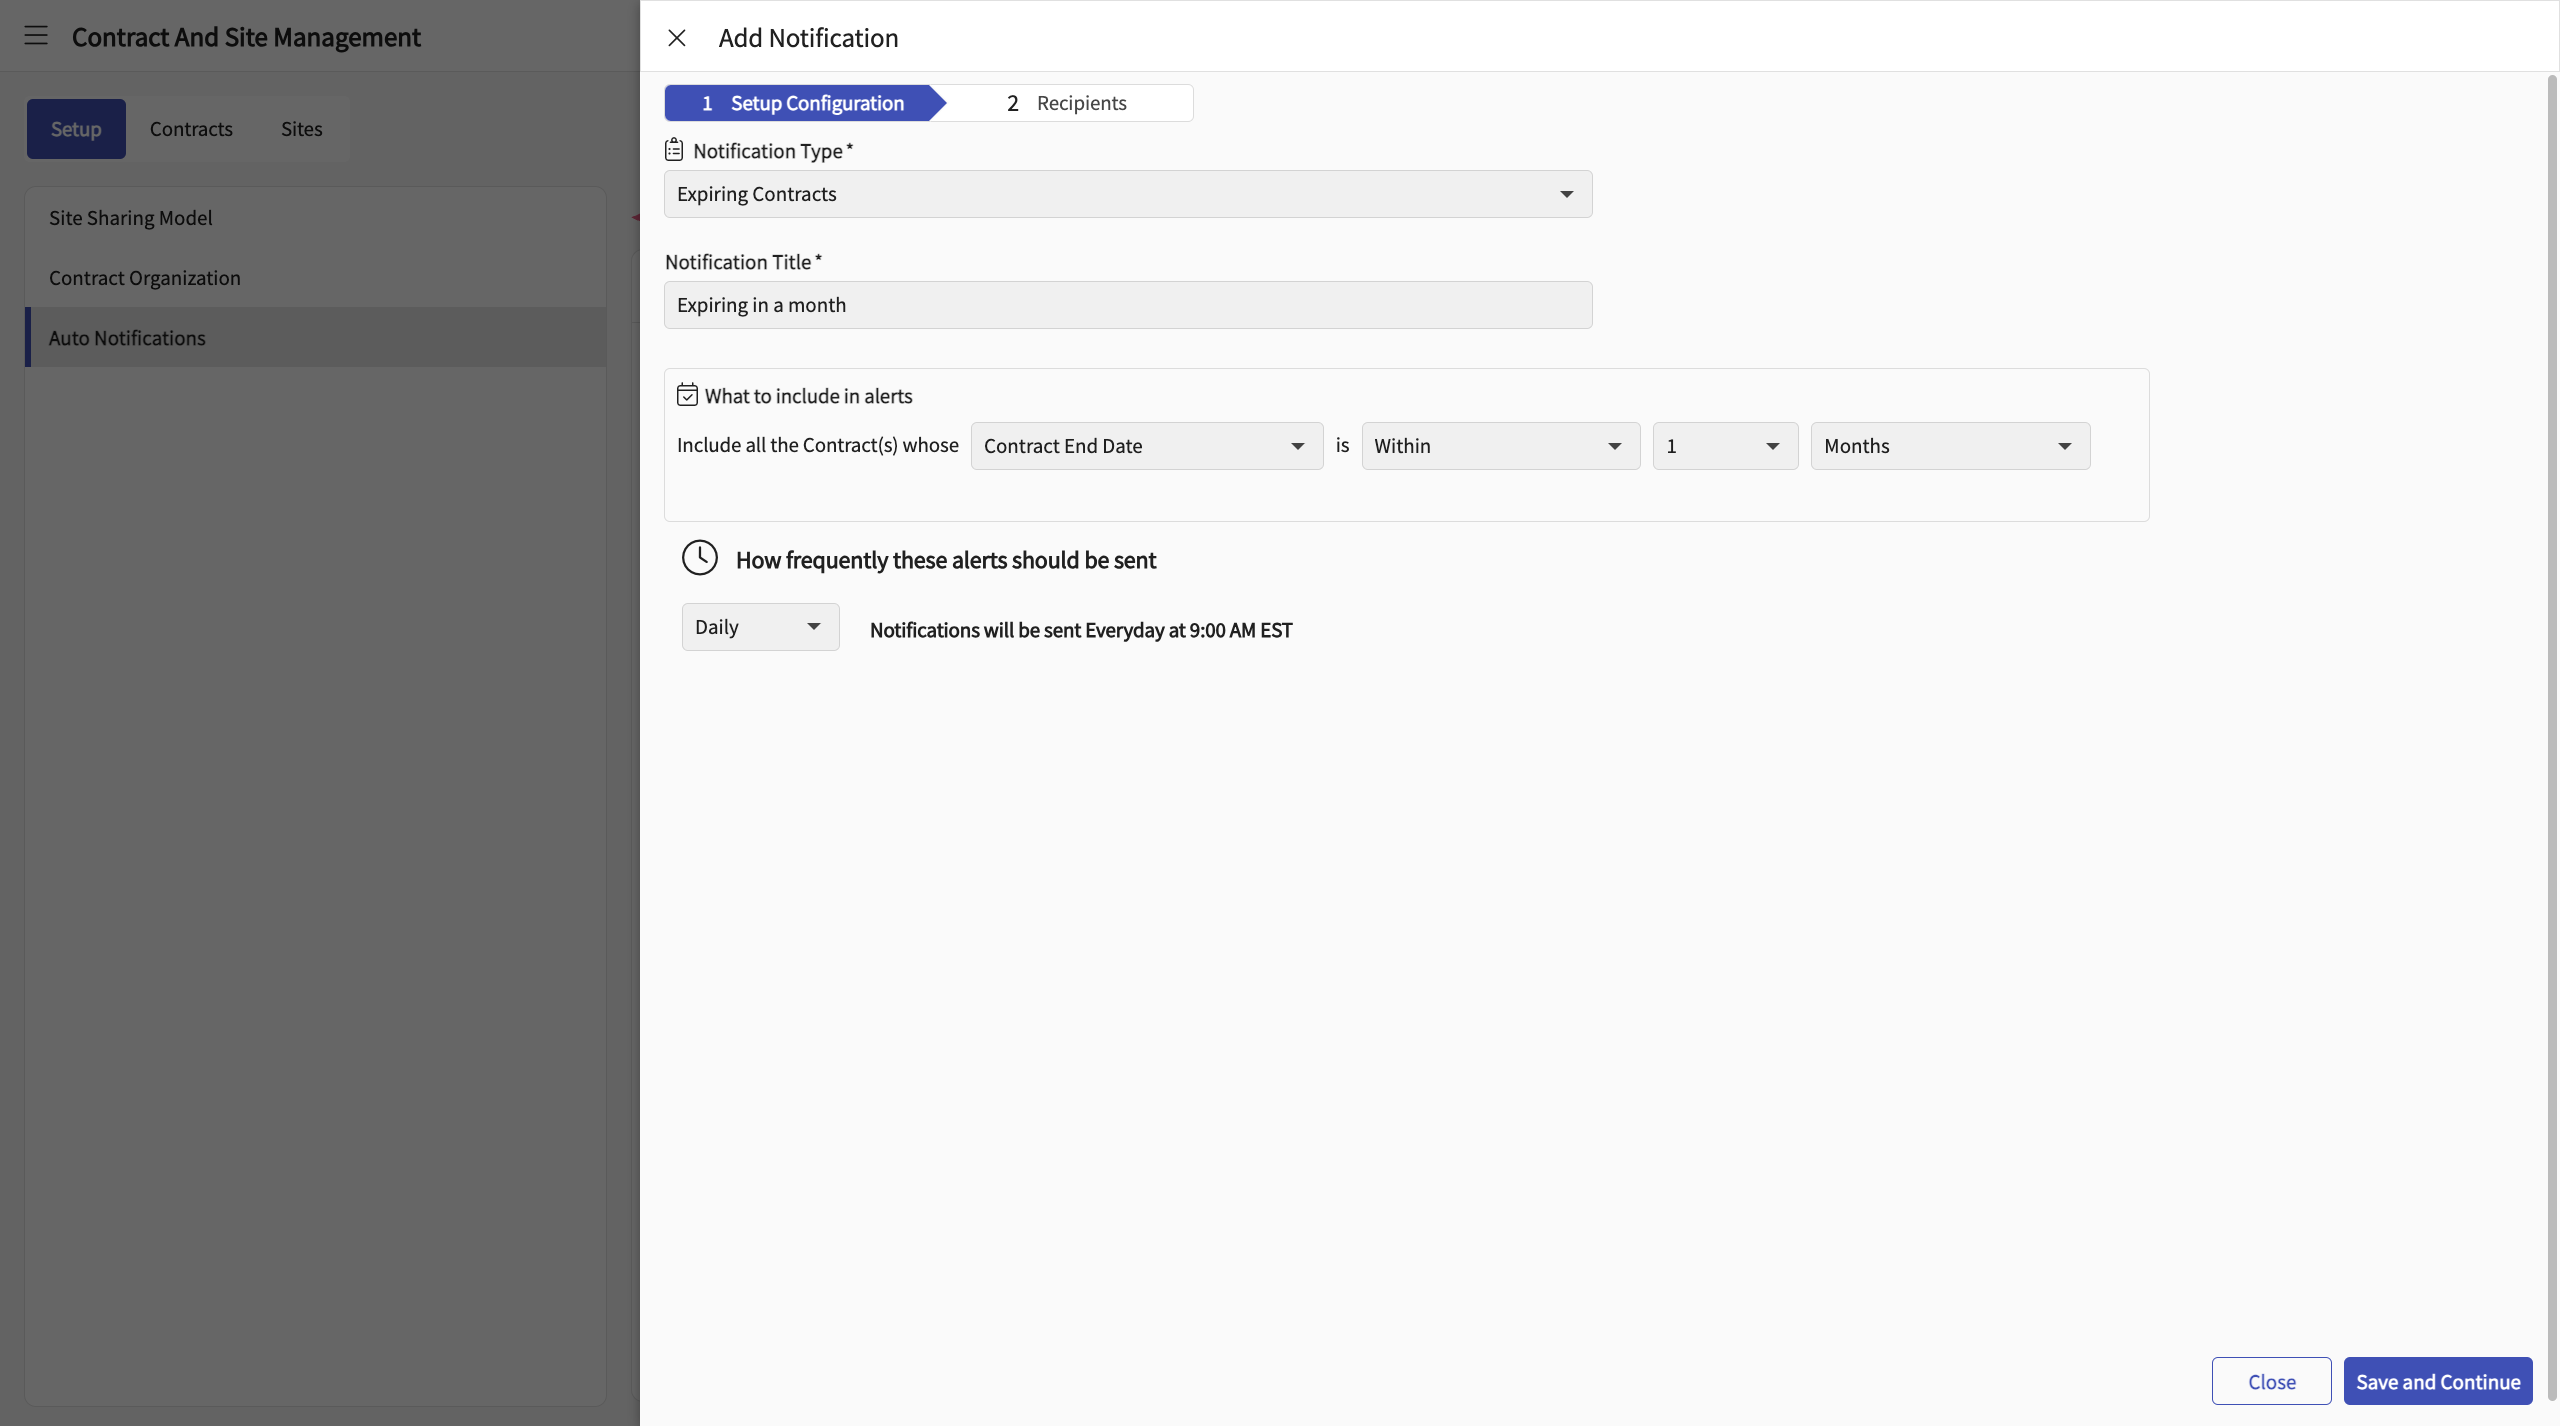The height and width of the screenshot is (1426, 2560).
Task: Open the Within condition dropdown
Action: [x=1499, y=446]
